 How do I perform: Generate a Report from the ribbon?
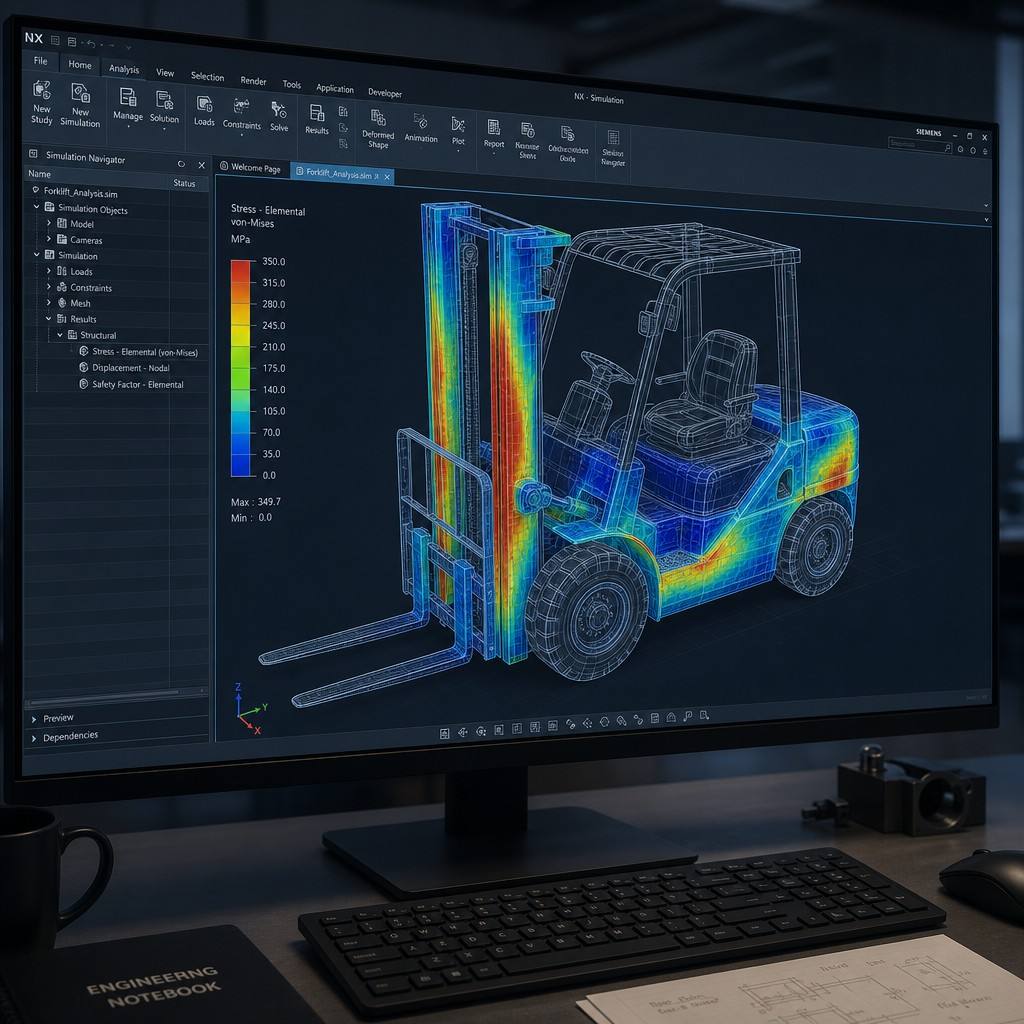pos(494,134)
